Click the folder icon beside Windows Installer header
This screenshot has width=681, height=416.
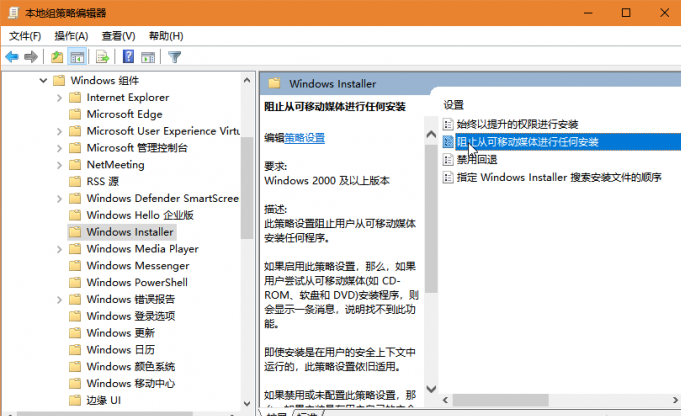(274, 83)
